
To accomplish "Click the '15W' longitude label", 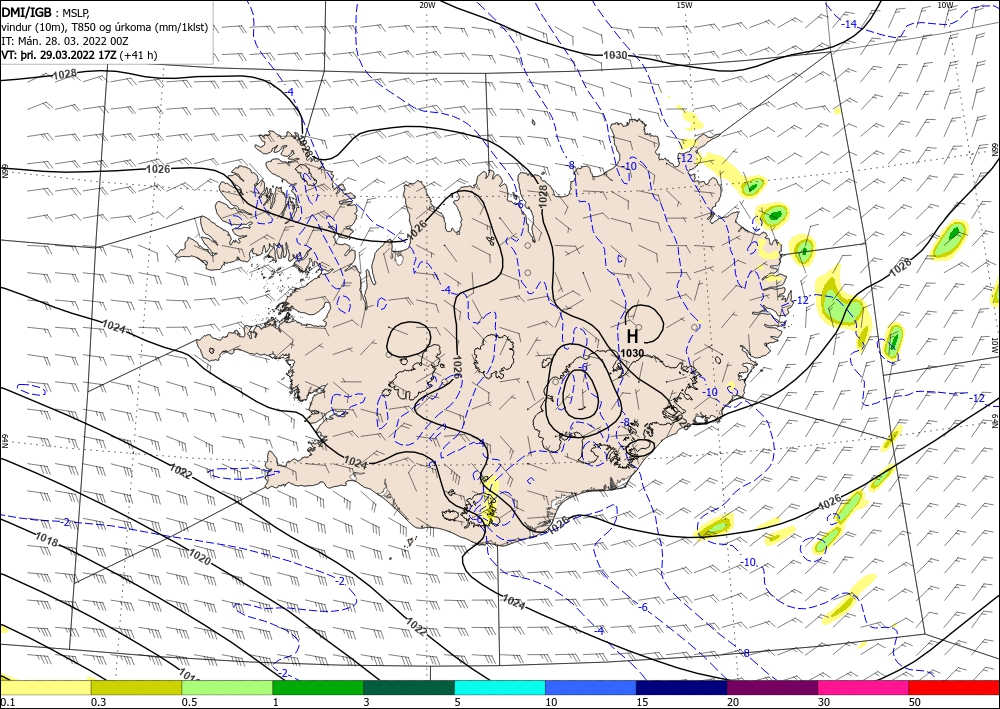I will 684,5.
